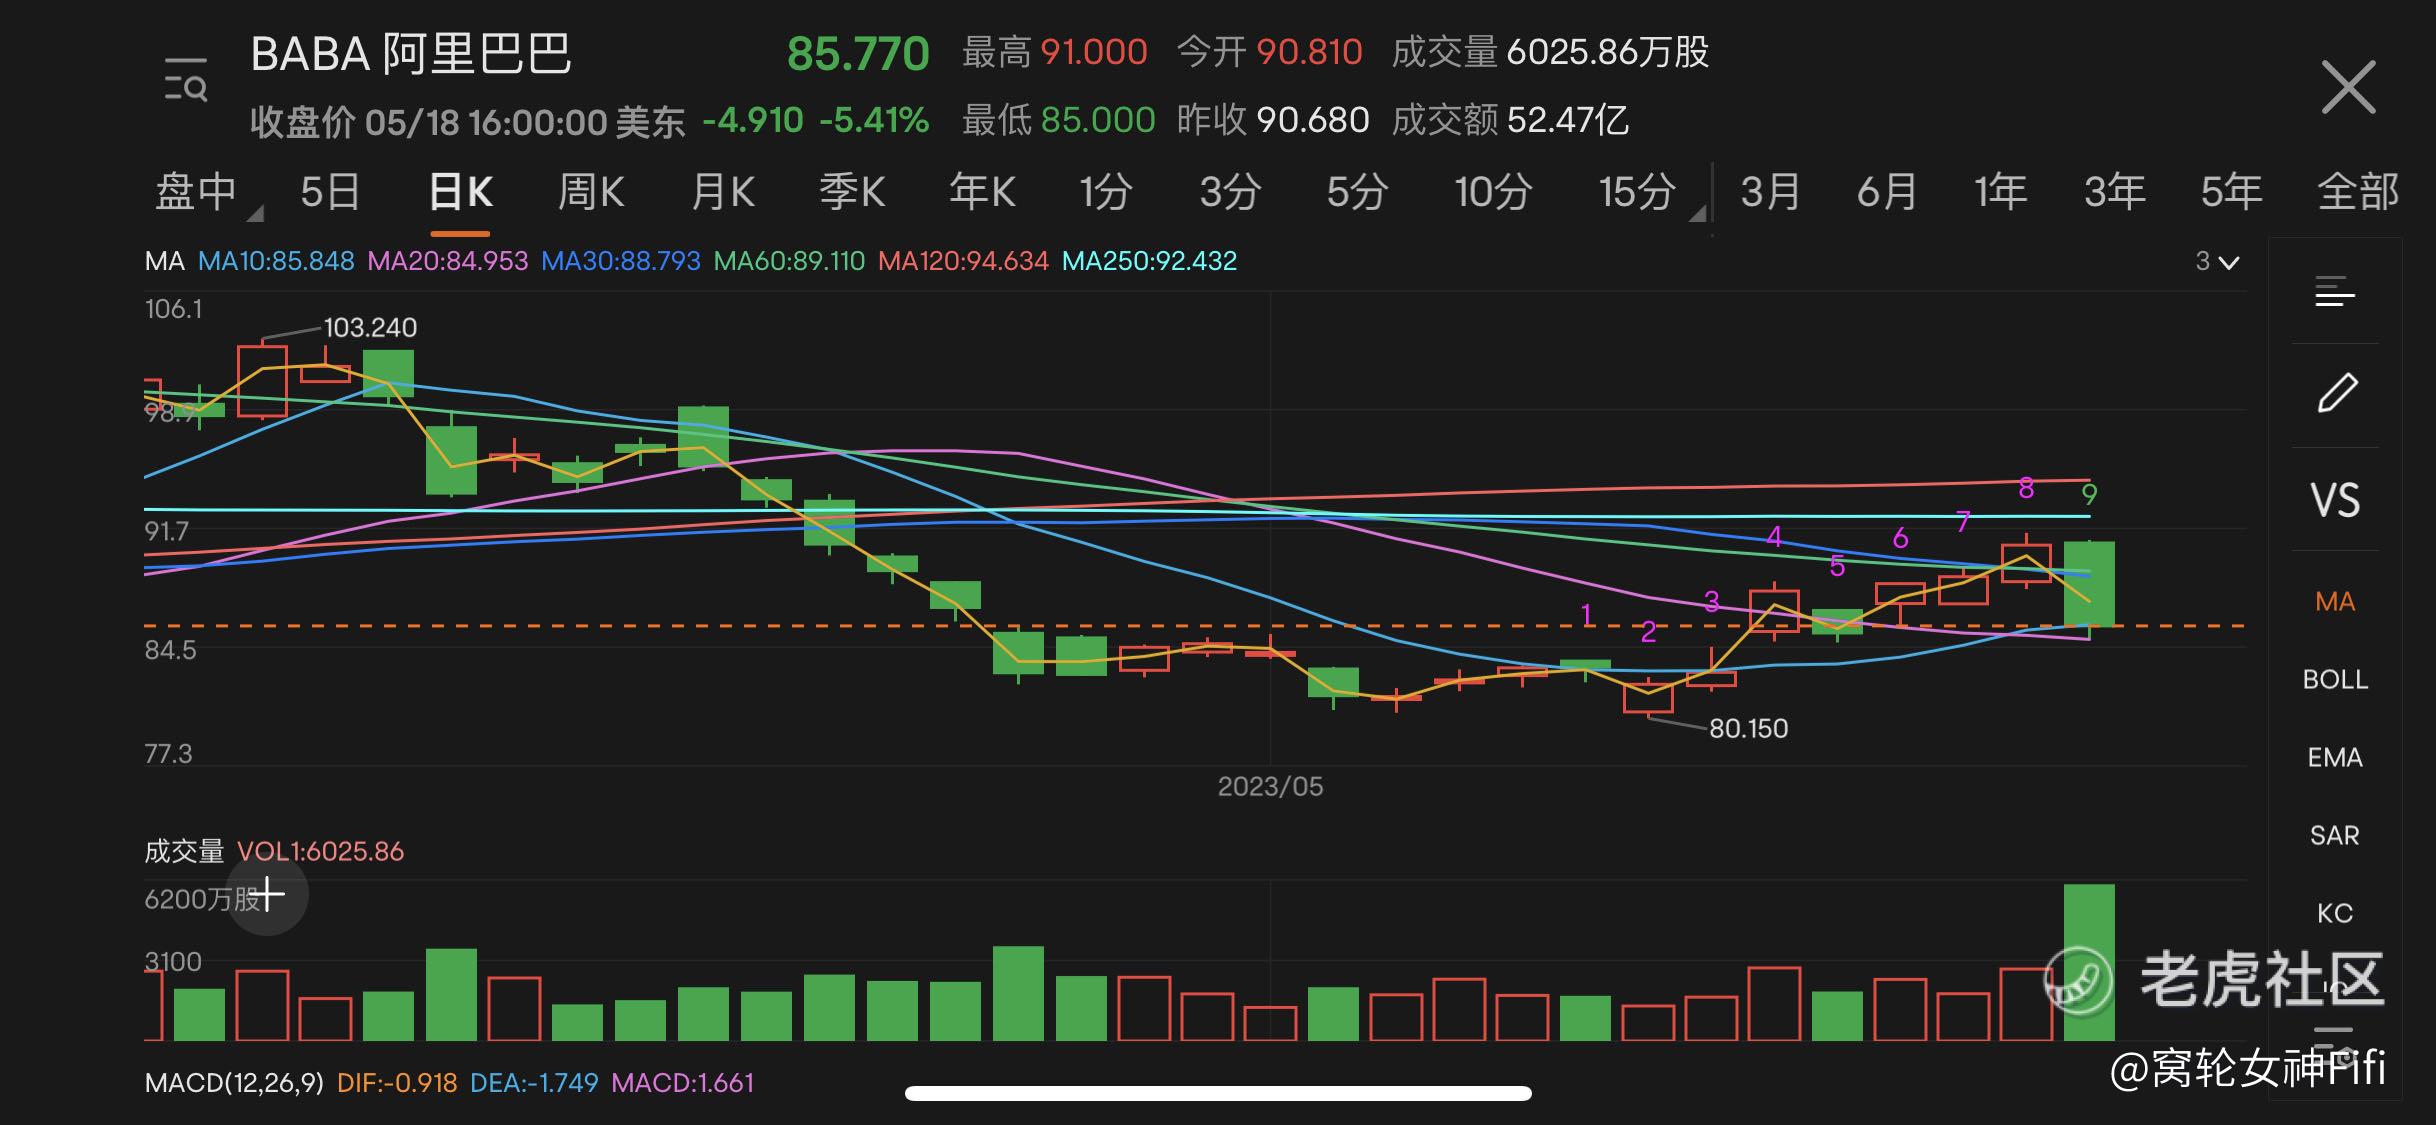The width and height of the screenshot is (2436, 1125).
Task: Switch to the 1分 tab
Action: coord(1106,191)
